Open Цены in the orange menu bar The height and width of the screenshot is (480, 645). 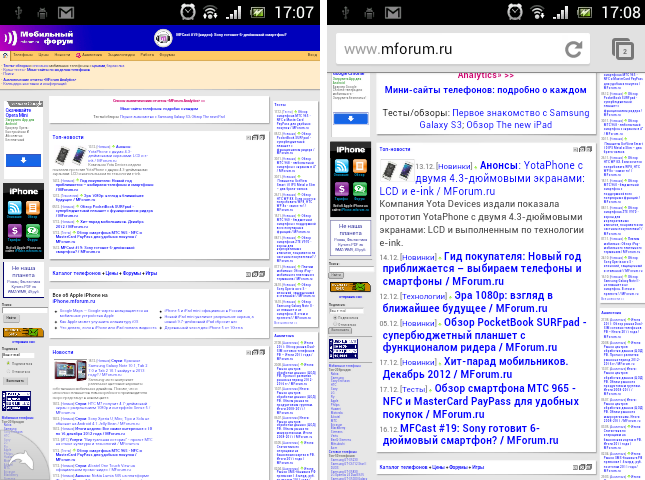click(x=44, y=55)
